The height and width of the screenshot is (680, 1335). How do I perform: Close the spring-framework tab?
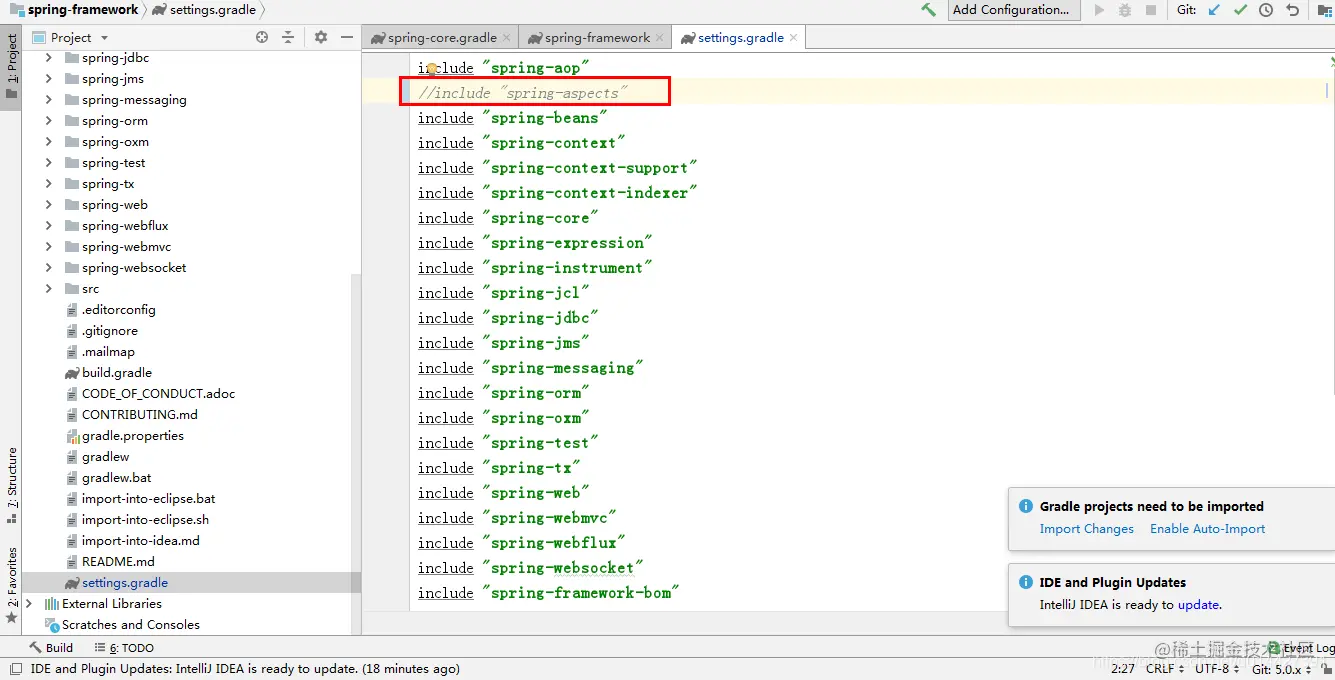(x=660, y=37)
